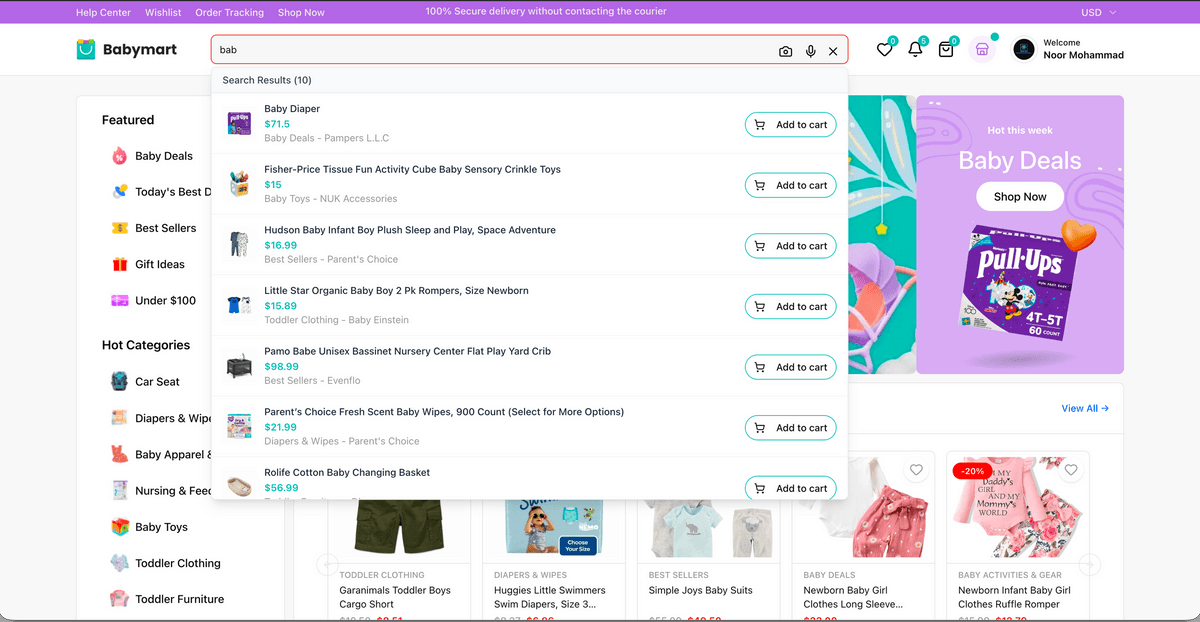
Task: Click the purple store icon in header
Action: click(982, 50)
